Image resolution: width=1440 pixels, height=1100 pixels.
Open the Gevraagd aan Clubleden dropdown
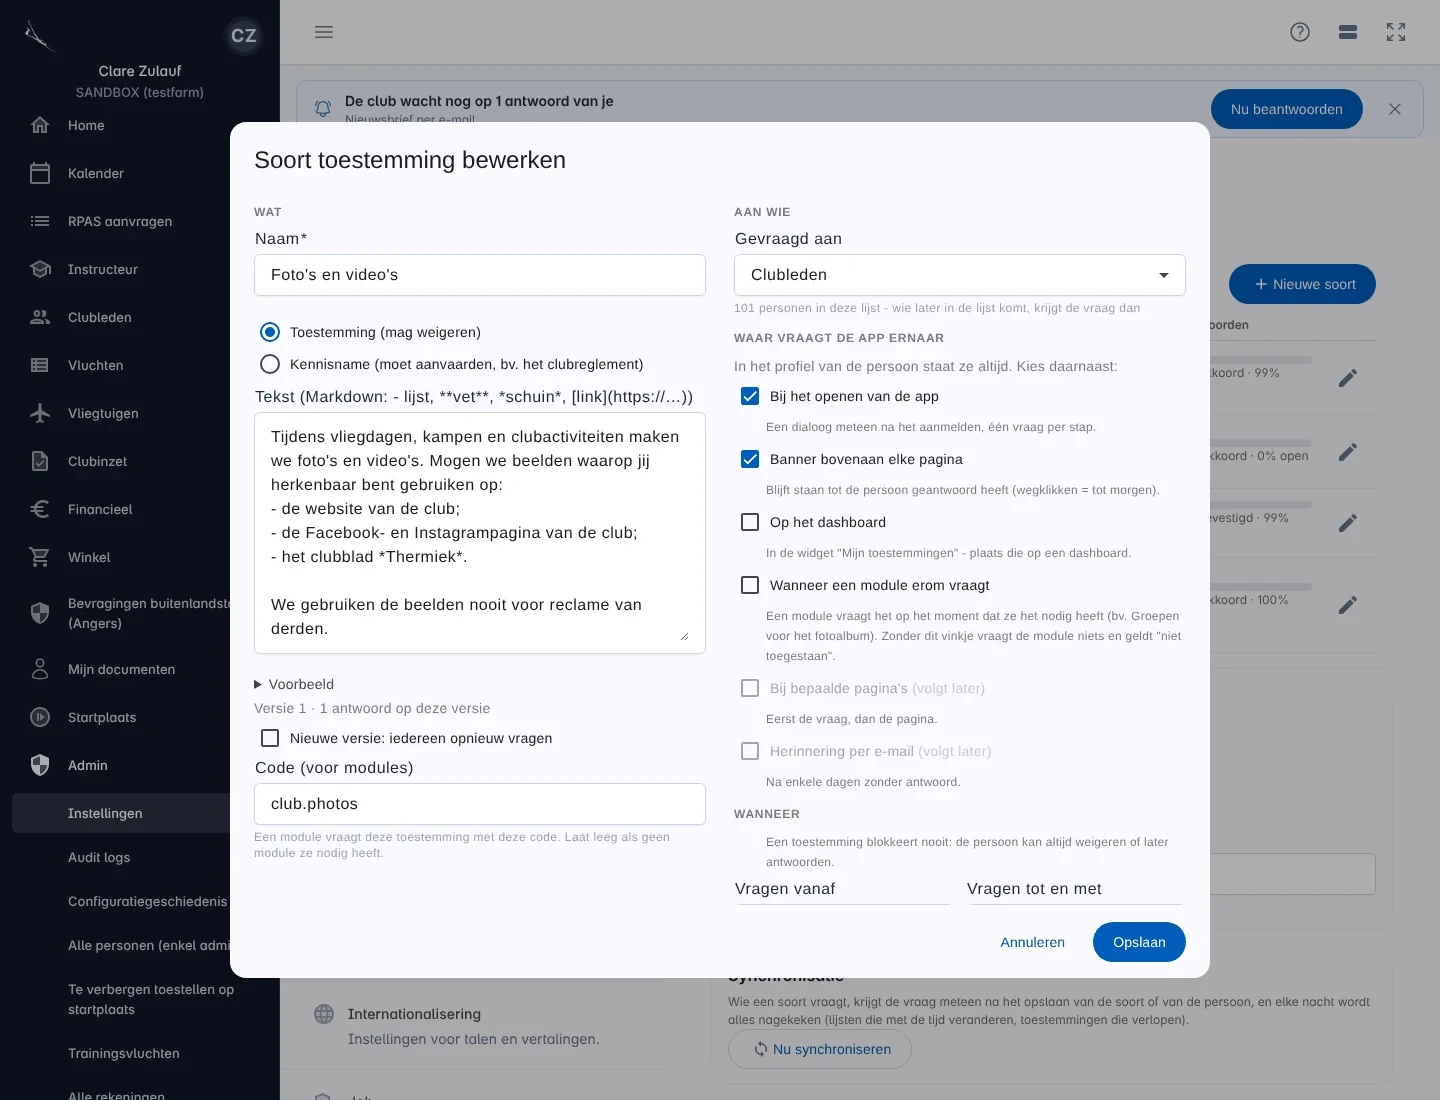[x=960, y=275]
